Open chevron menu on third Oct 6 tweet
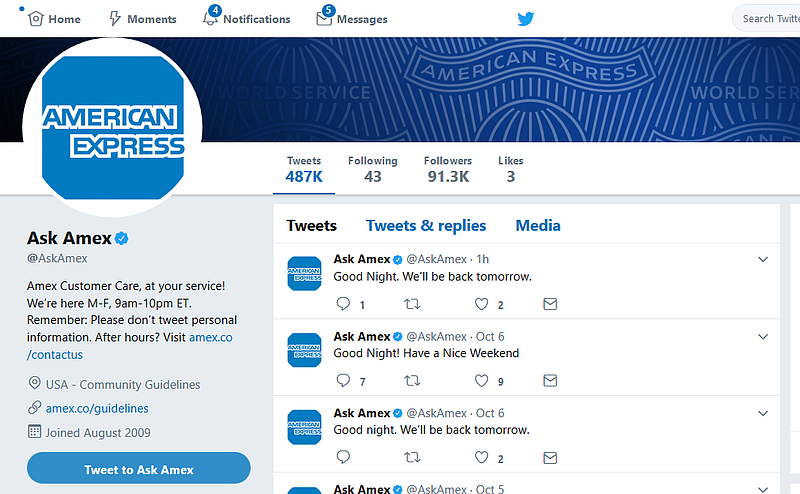Screen dimensions: 800x494 click(763, 413)
